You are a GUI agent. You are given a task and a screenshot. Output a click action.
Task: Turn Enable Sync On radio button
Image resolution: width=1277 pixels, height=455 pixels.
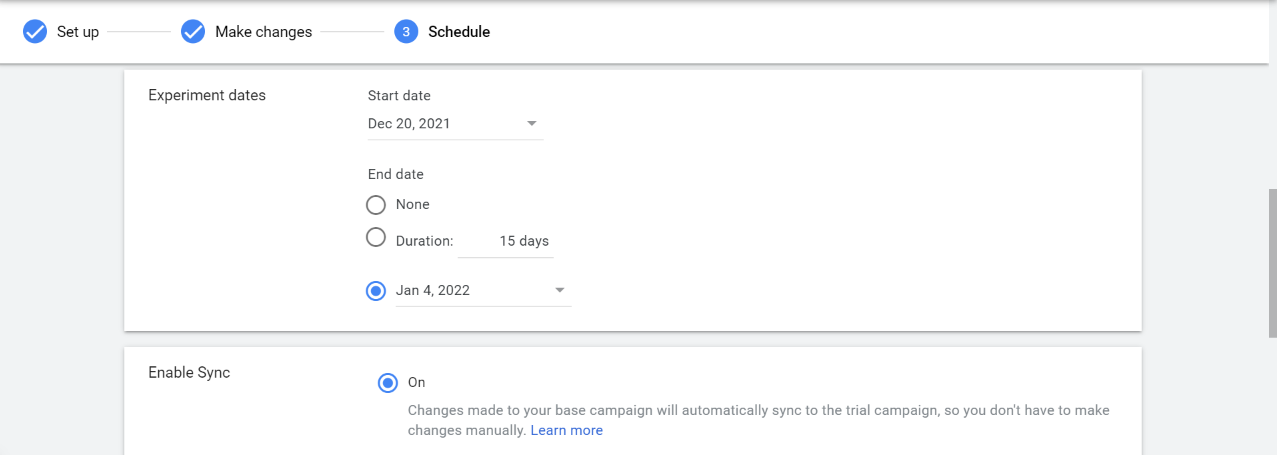click(387, 383)
